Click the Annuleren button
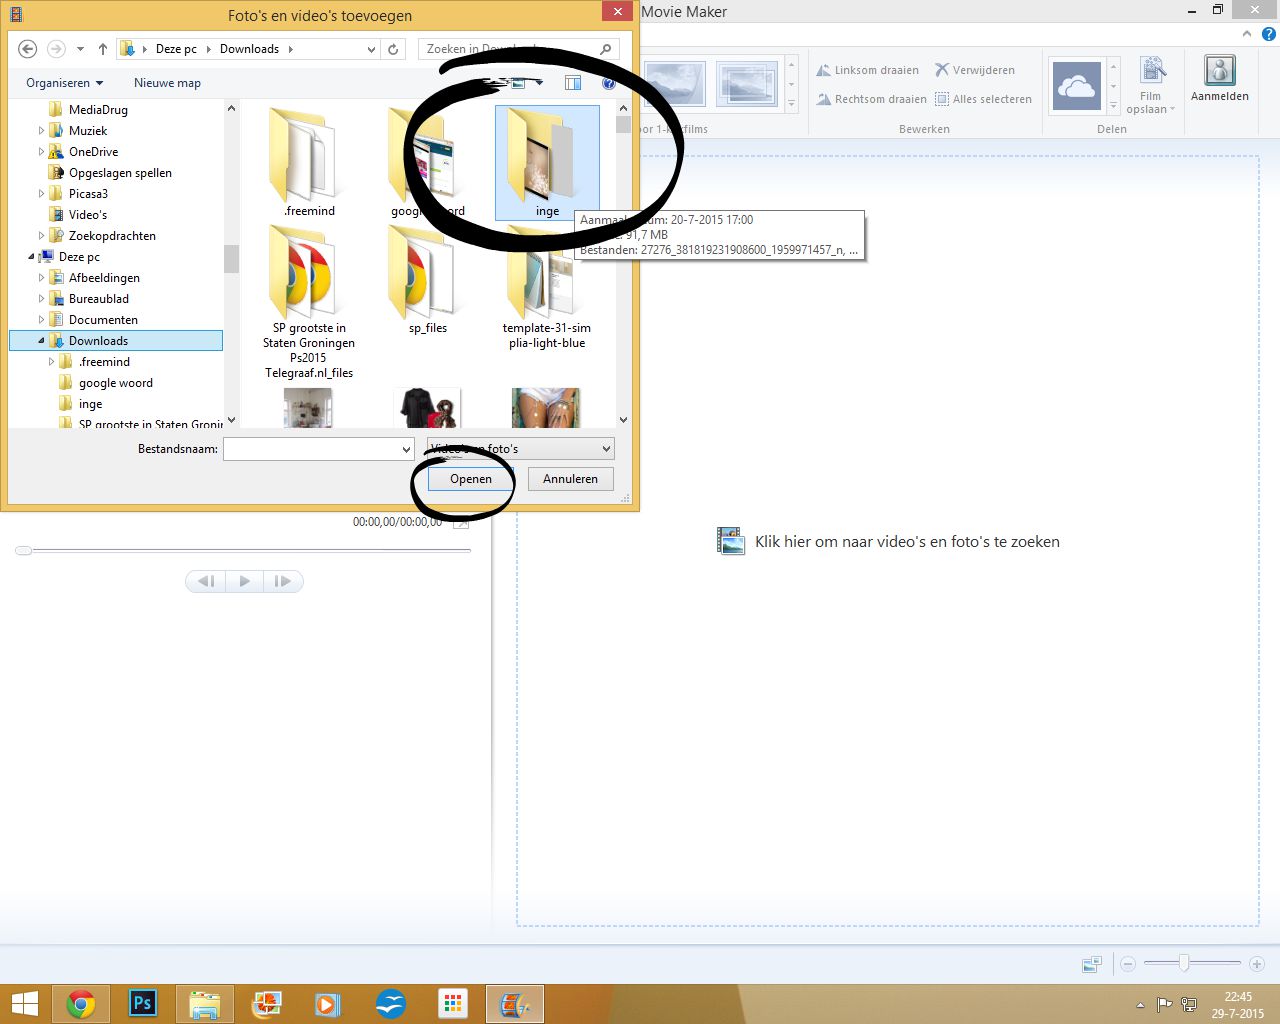Image resolution: width=1280 pixels, height=1024 pixels. [570, 479]
